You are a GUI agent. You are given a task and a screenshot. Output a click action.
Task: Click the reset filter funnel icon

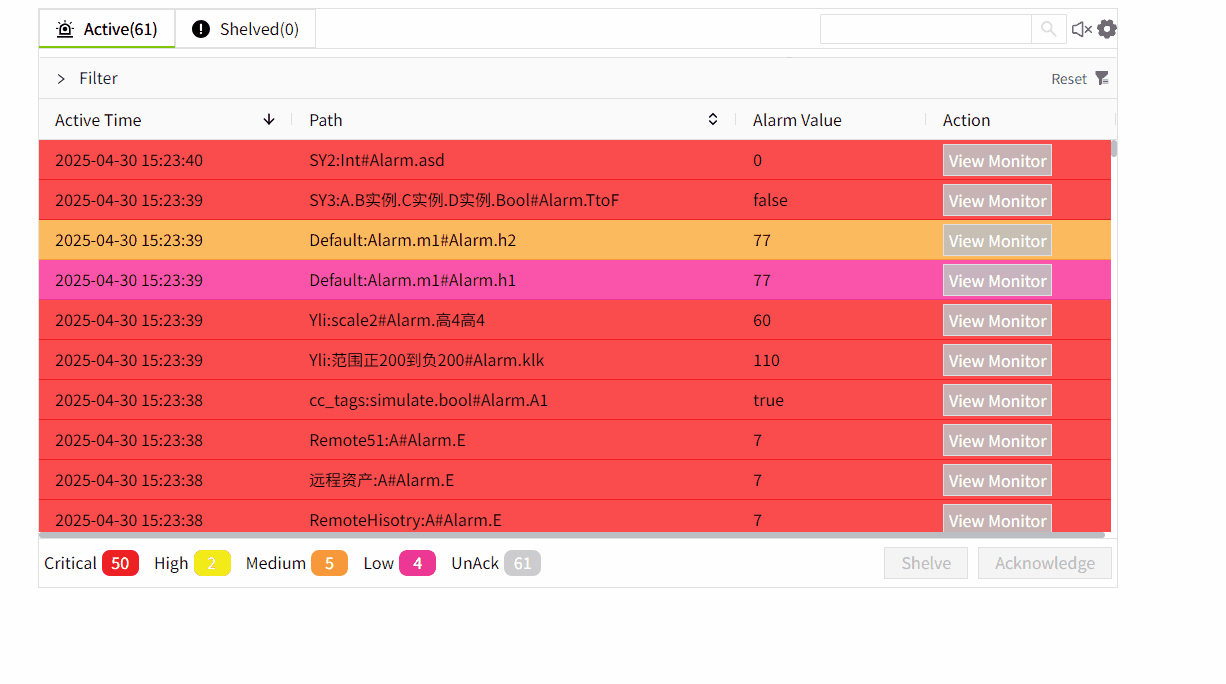1102,78
